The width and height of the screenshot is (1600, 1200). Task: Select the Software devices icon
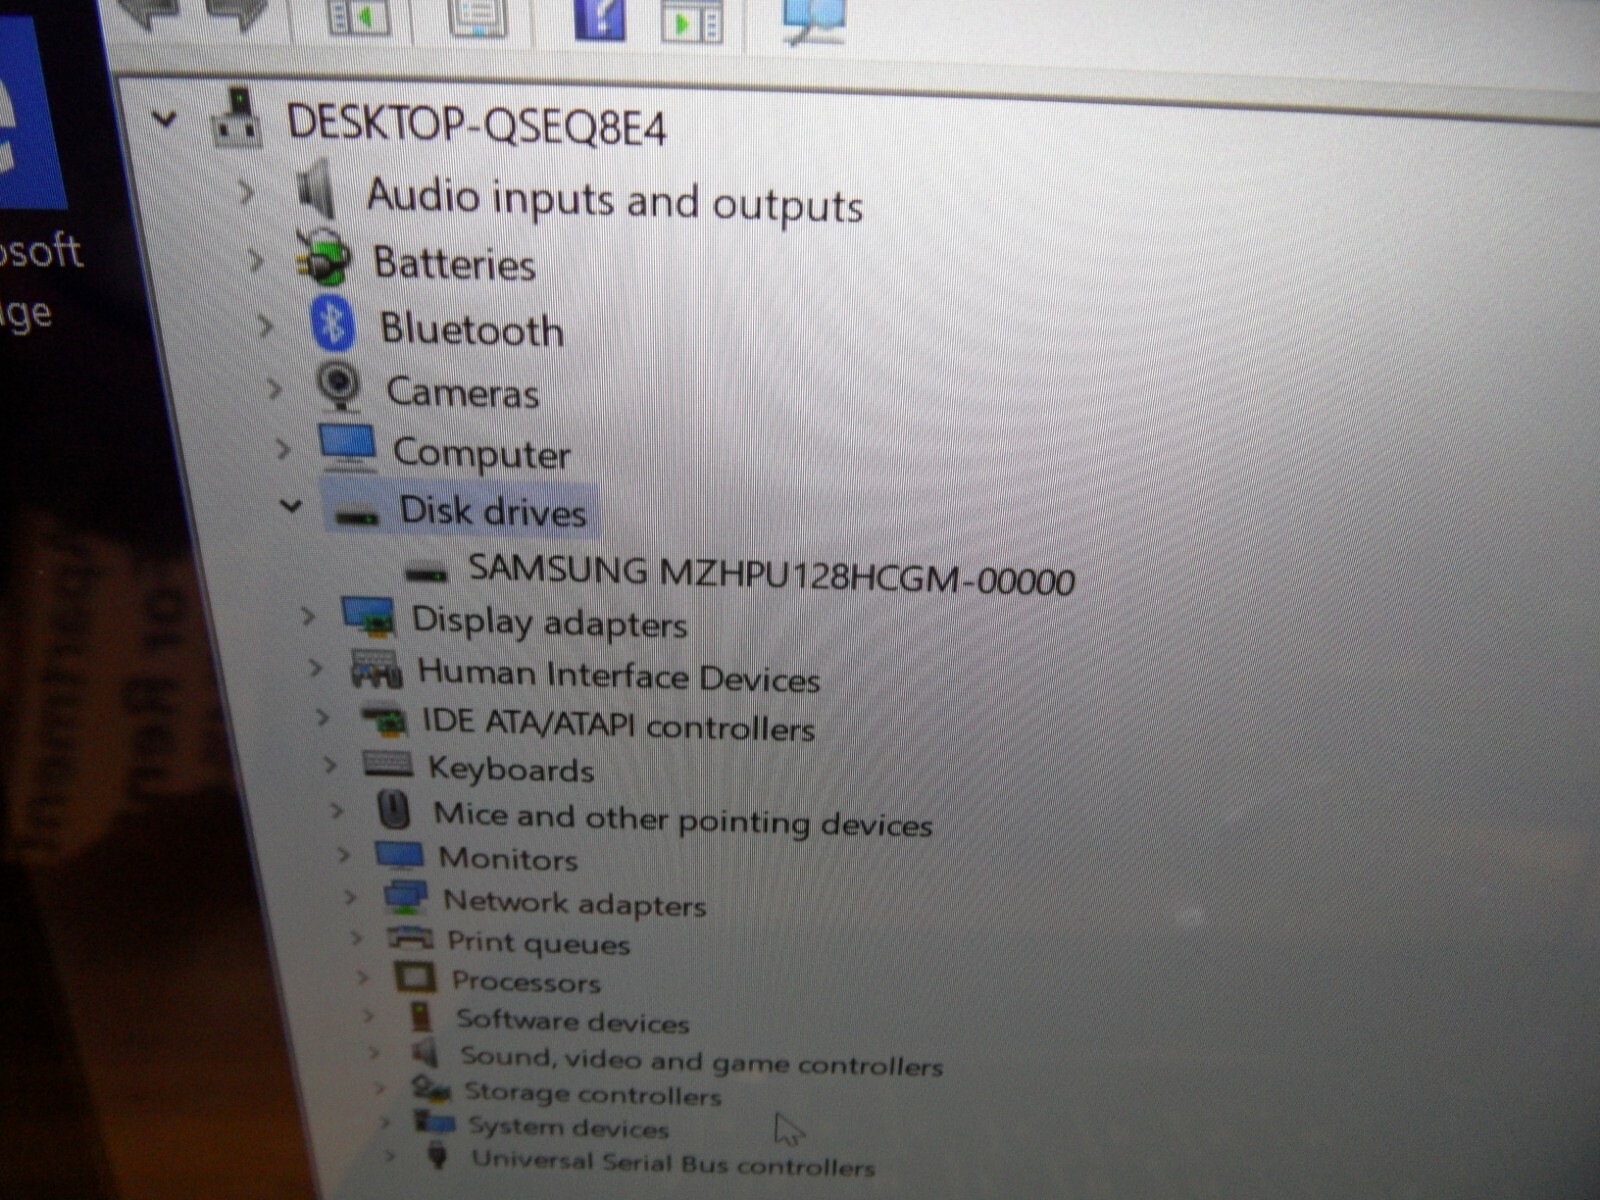click(x=422, y=1017)
